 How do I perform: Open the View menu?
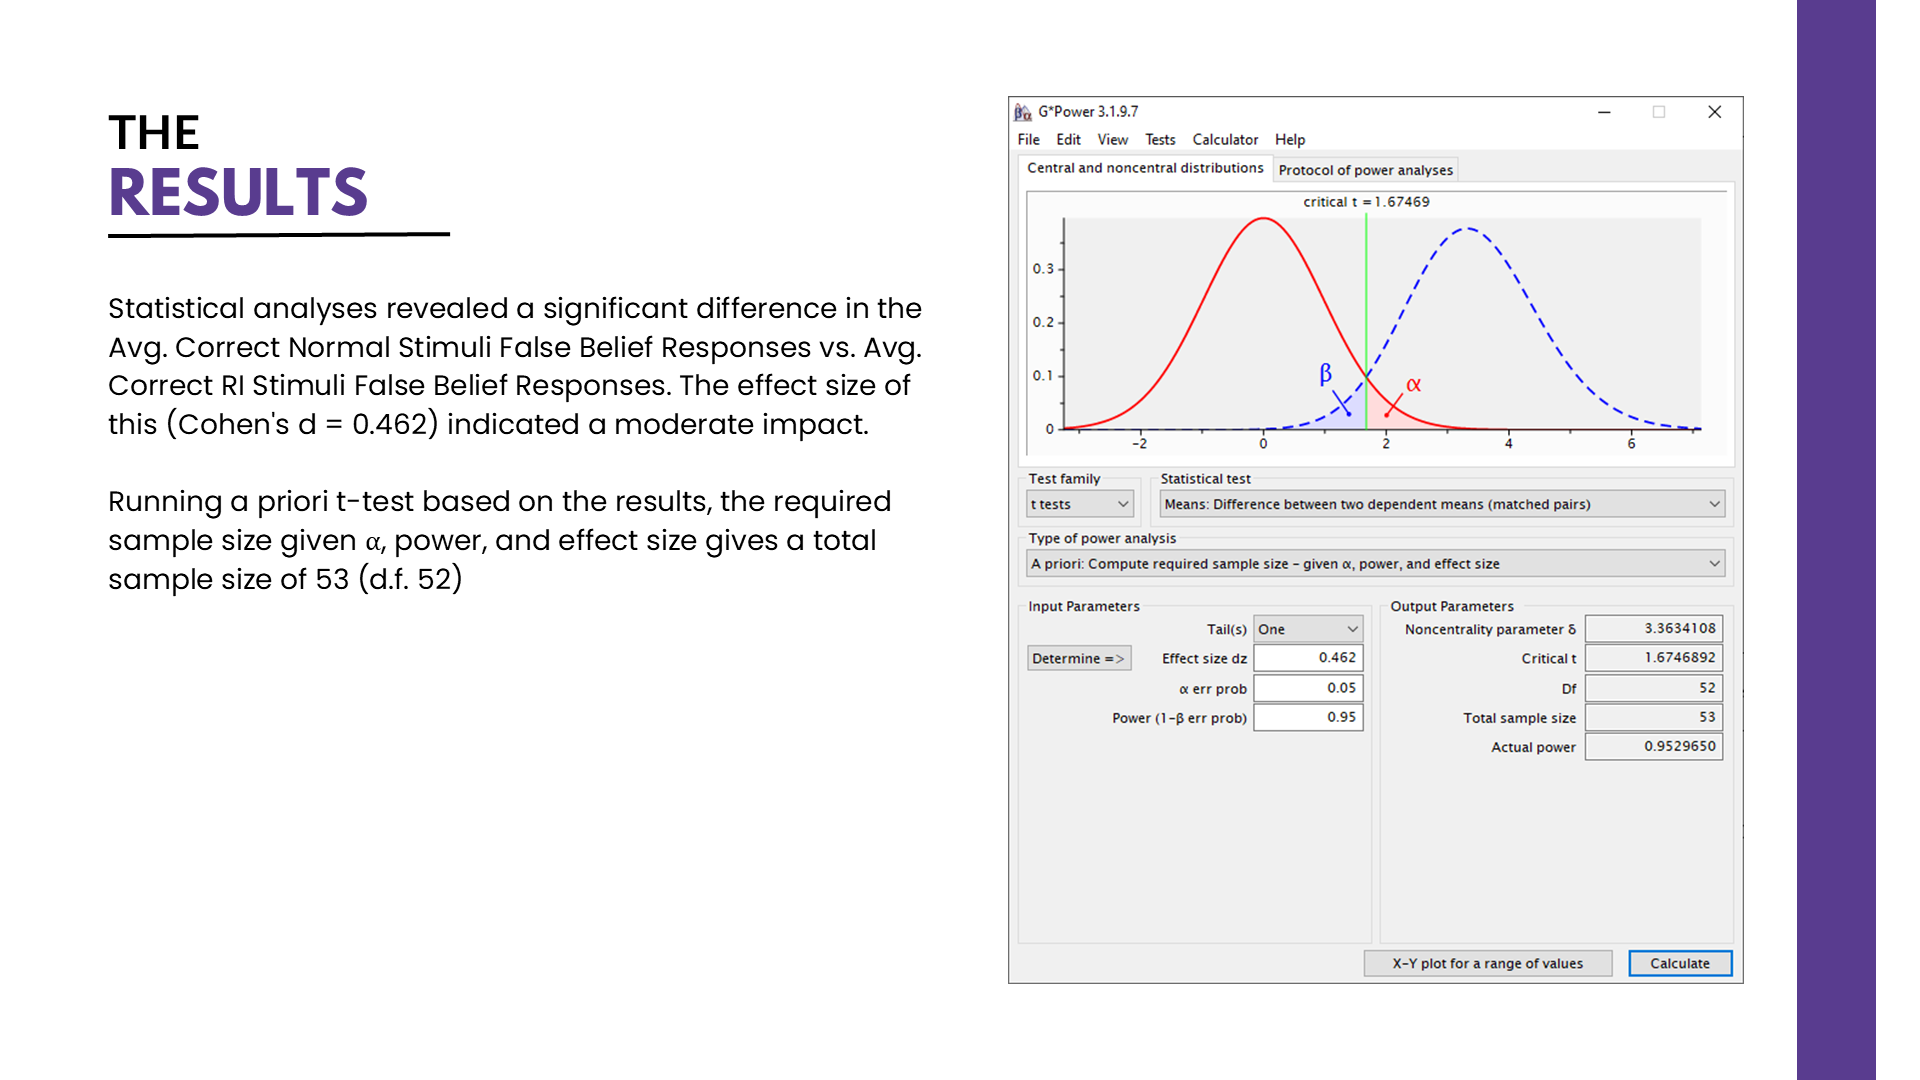pos(1112,140)
